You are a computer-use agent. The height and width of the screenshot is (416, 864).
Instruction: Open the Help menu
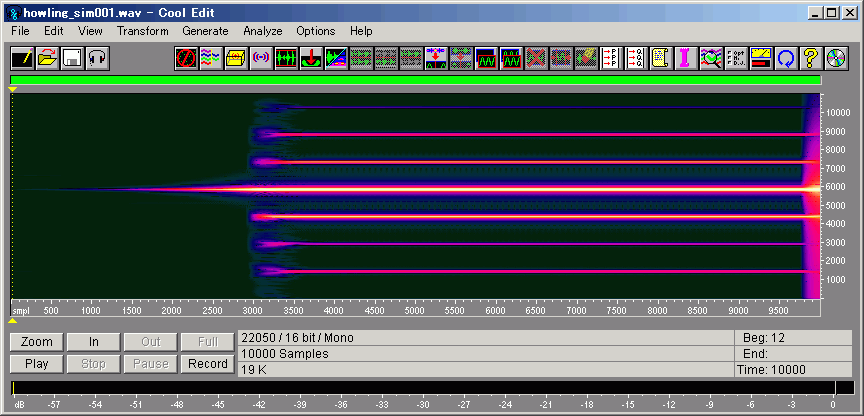coord(361,31)
